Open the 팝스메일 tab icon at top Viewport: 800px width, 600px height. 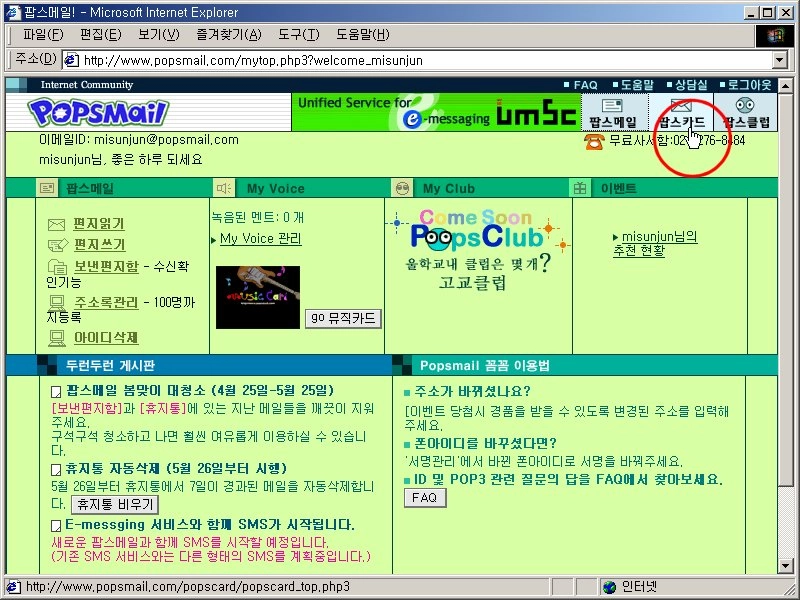(x=613, y=112)
